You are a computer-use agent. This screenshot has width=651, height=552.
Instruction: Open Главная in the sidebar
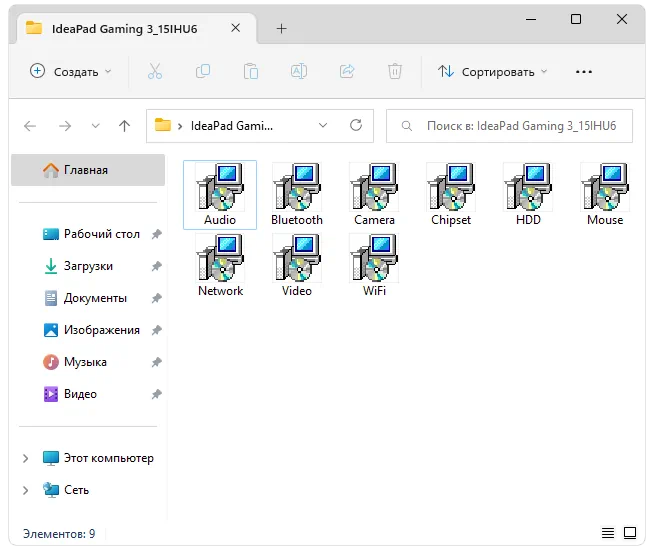pyautogui.click(x=88, y=170)
